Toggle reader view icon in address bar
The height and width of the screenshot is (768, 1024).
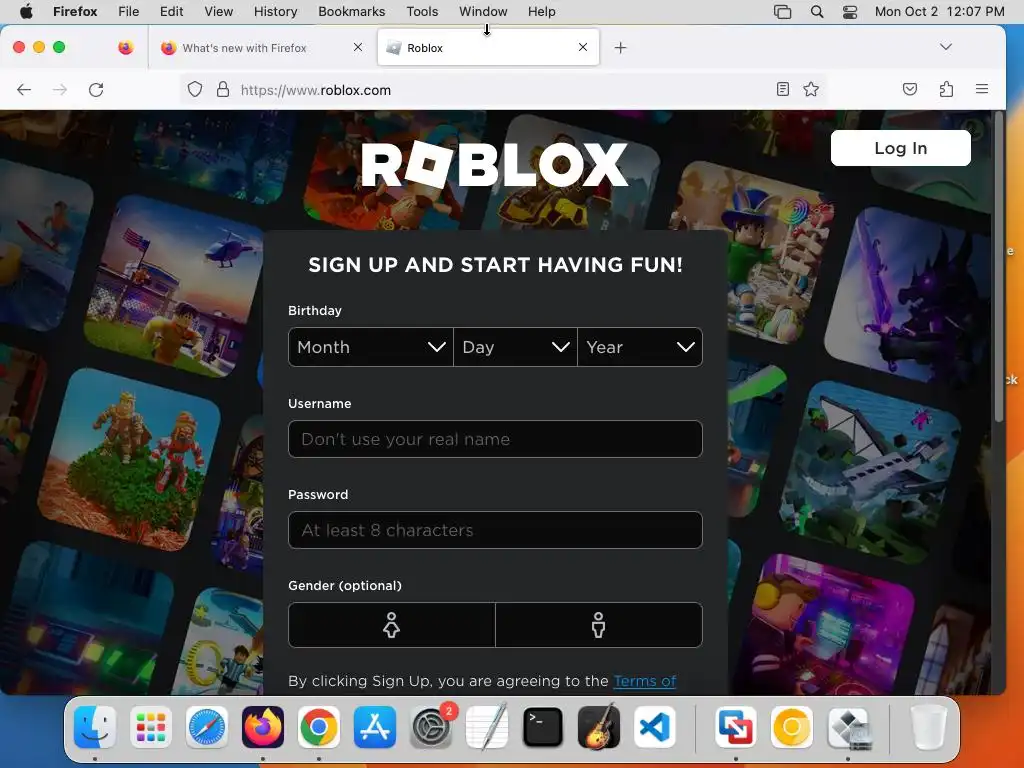782,89
